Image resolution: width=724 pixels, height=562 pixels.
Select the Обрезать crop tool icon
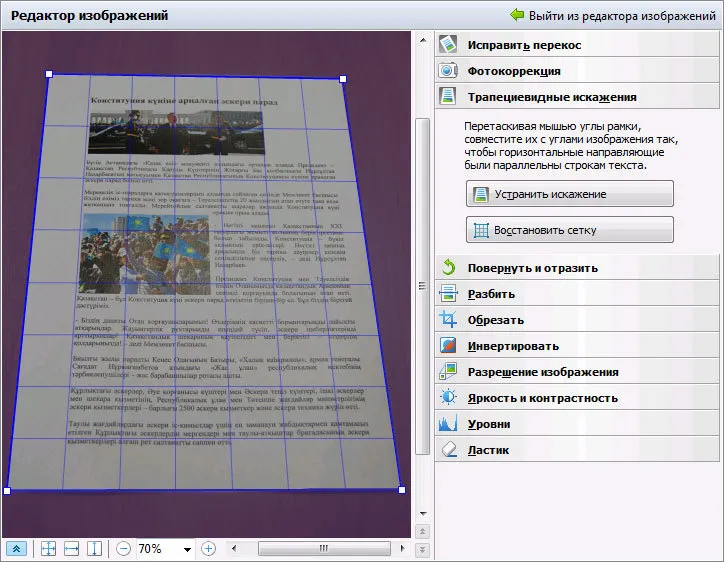(447, 319)
